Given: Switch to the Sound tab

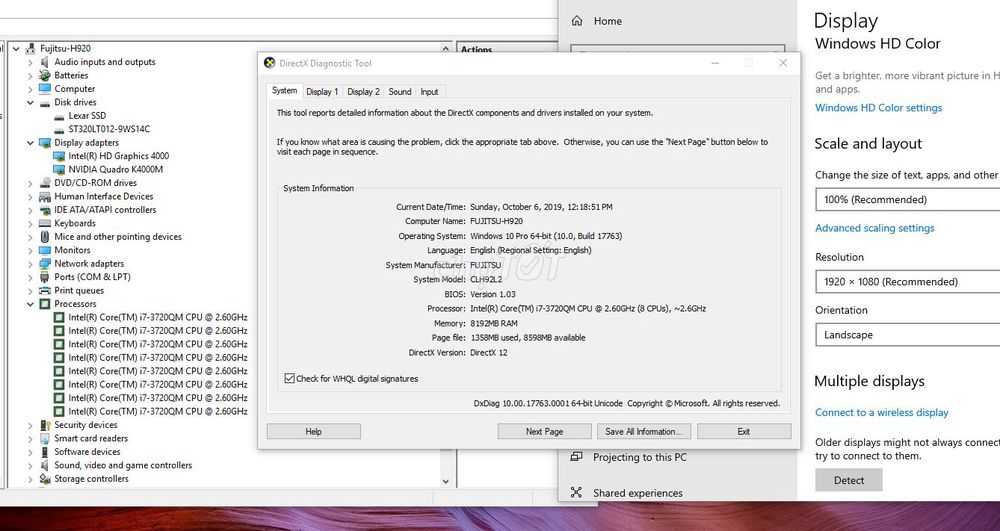Looking at the screenshot, I should coord(400,92).
